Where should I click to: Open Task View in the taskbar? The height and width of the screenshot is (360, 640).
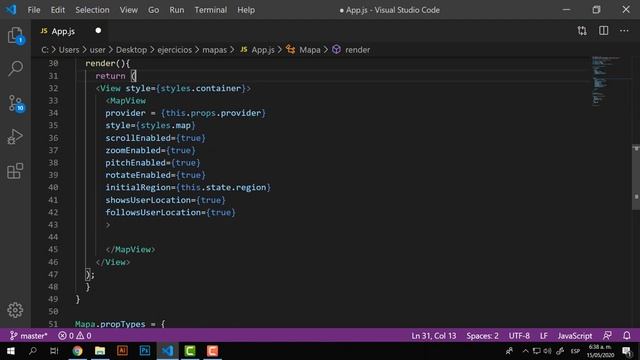[x=54, y=351]
